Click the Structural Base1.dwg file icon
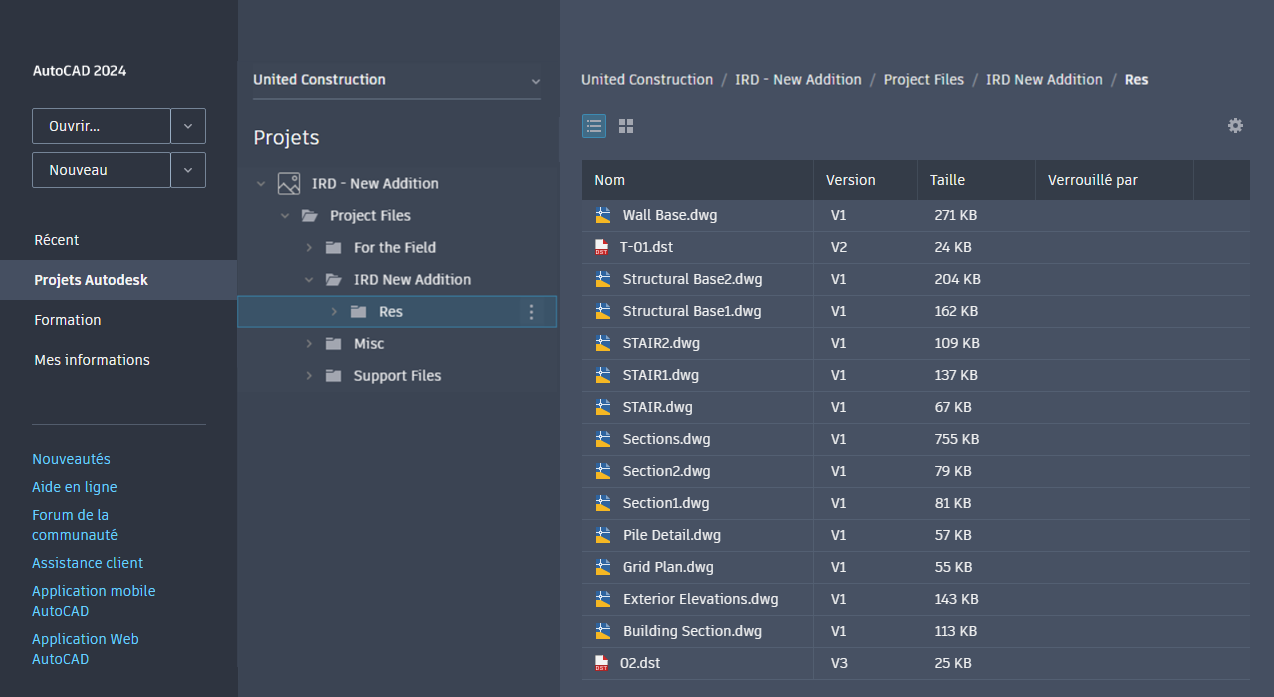The width and height of the screenshot is (1274, 697). pos(602,311)
